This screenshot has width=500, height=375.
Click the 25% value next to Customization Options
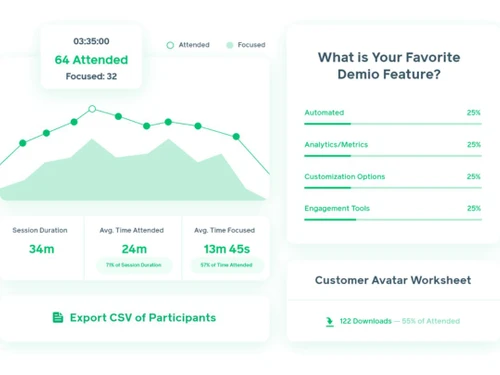(474, 177)
